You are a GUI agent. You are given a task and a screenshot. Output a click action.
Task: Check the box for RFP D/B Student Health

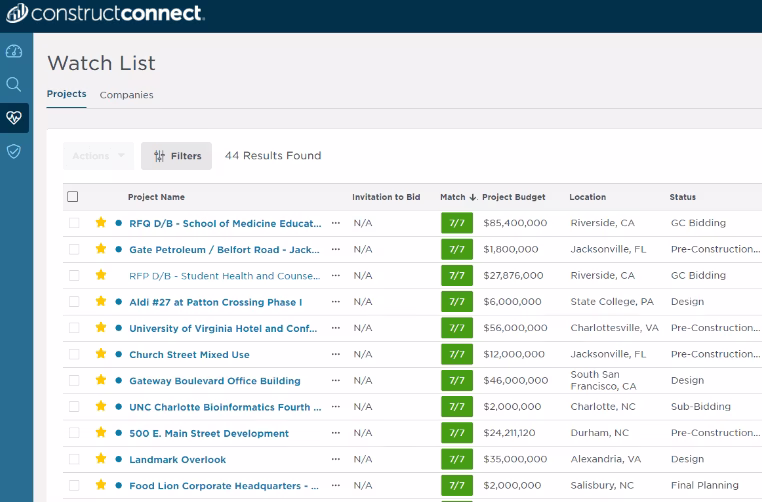coord(74,276)
